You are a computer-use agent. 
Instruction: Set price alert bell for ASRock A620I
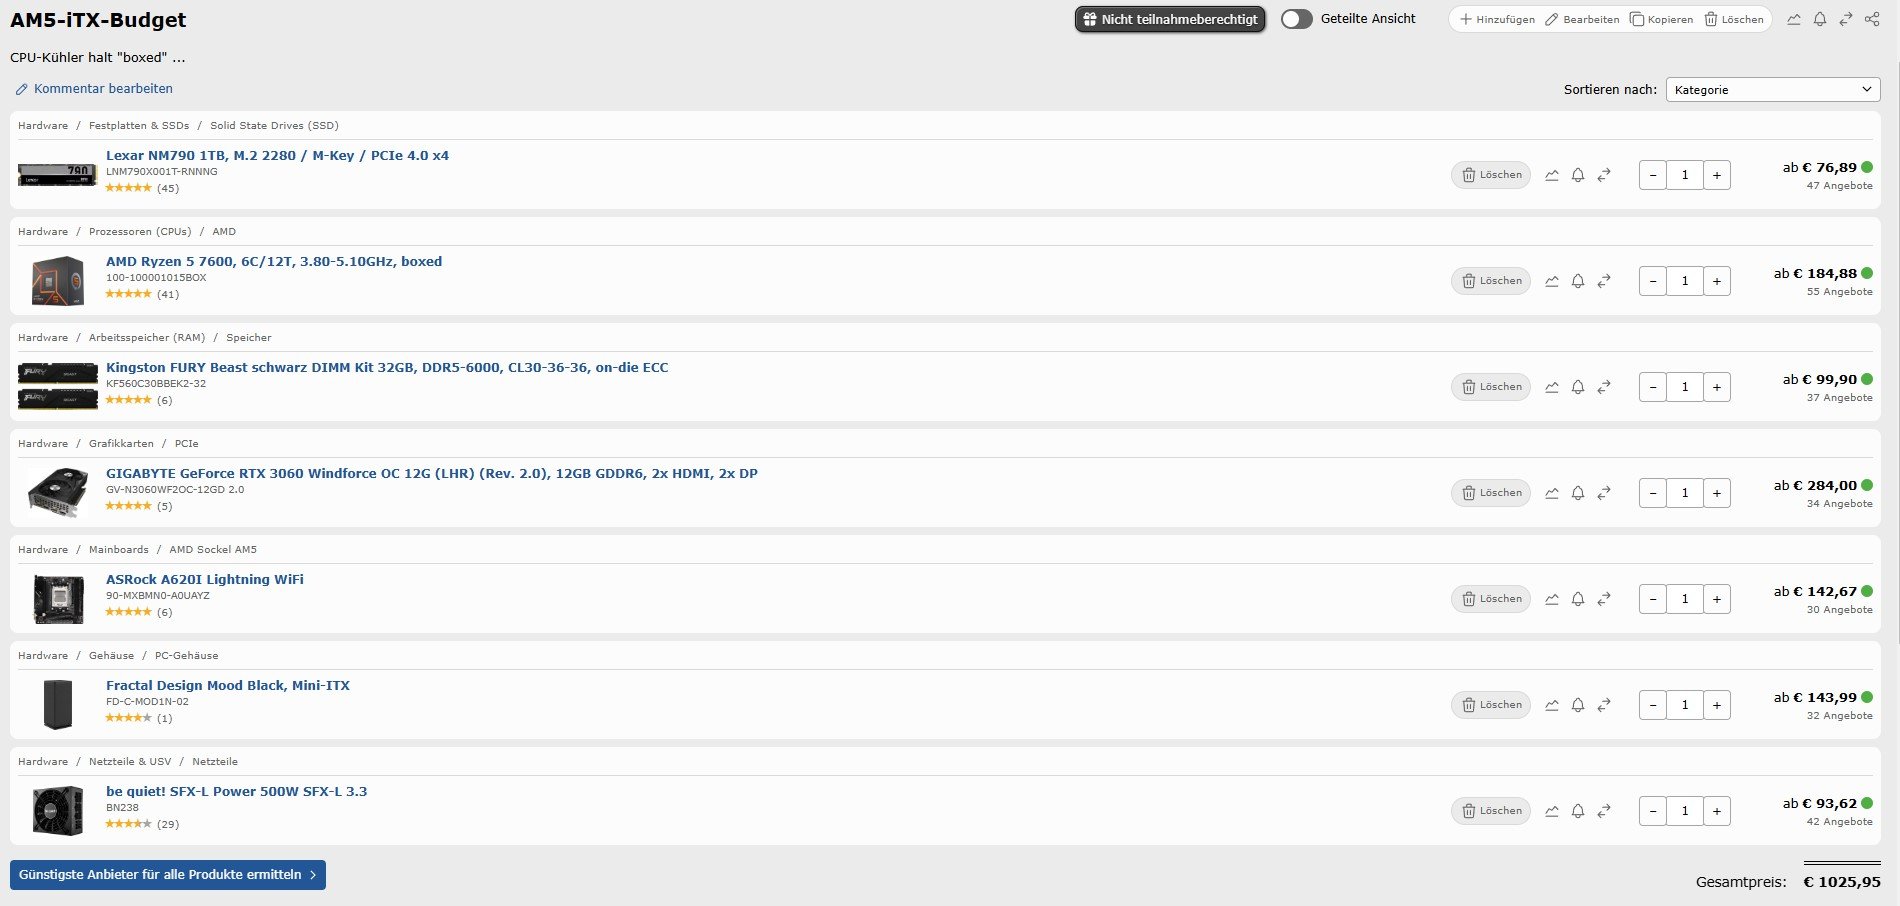[1578, 599]
